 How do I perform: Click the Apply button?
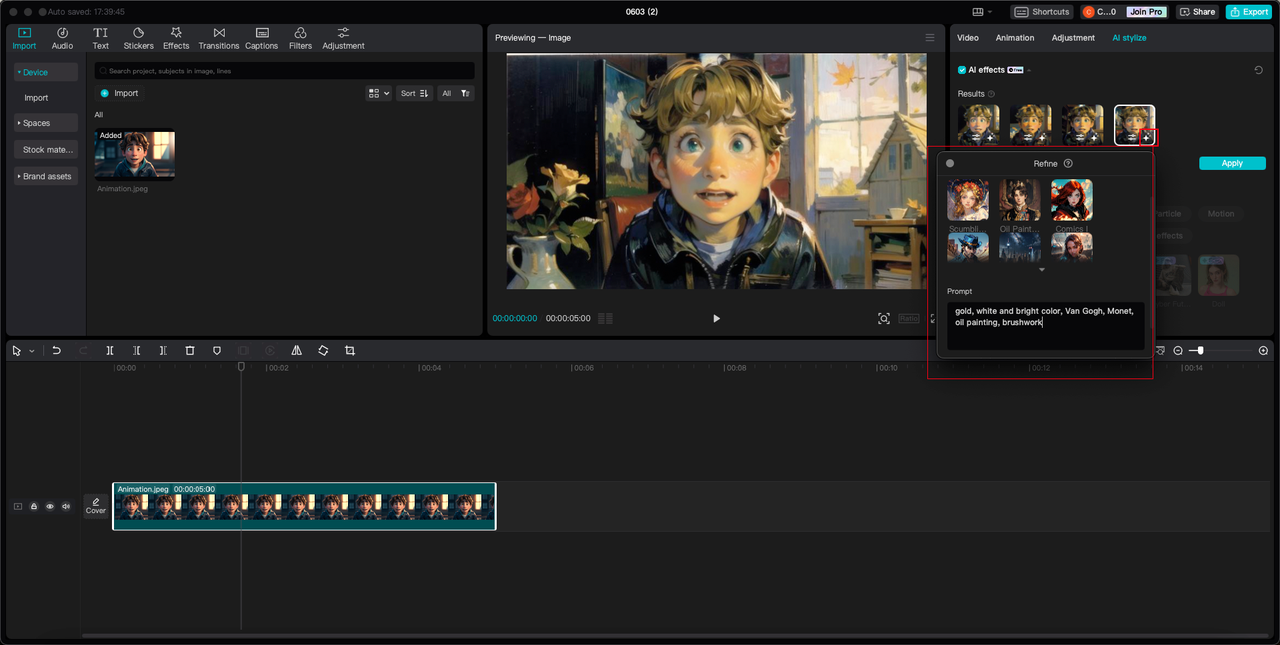point(1232,163)
